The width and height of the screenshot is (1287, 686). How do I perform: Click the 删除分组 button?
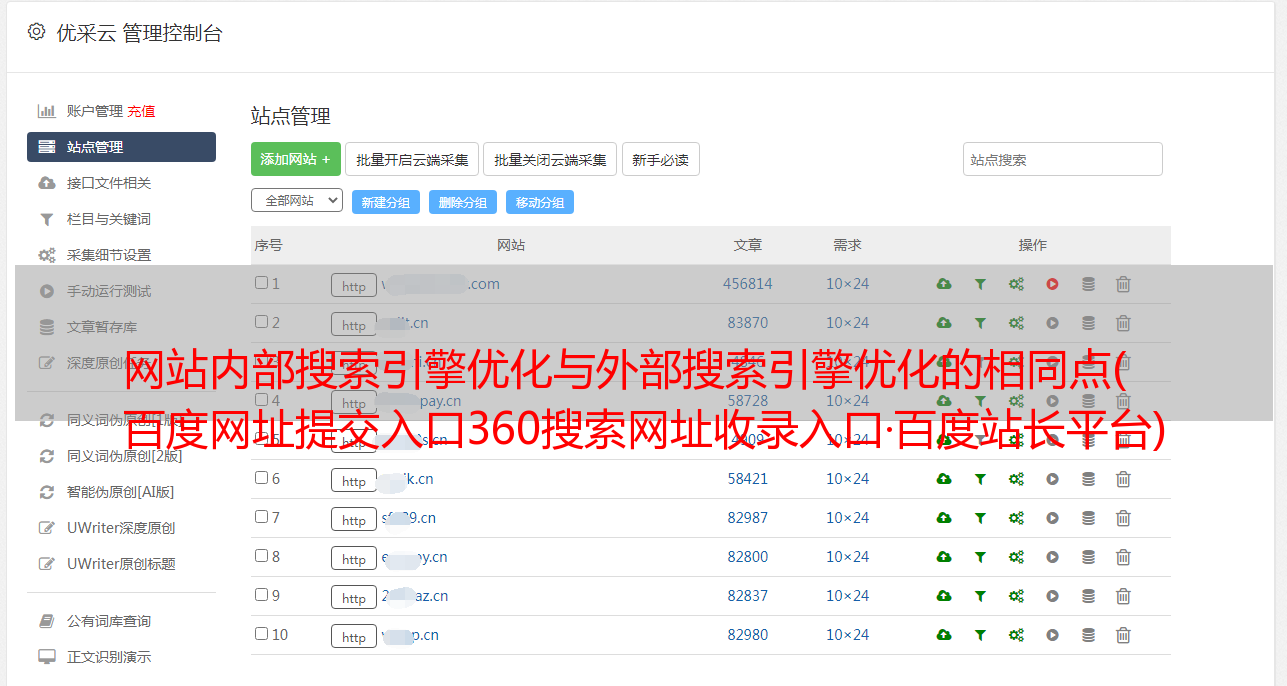click(x=463, y=202)
